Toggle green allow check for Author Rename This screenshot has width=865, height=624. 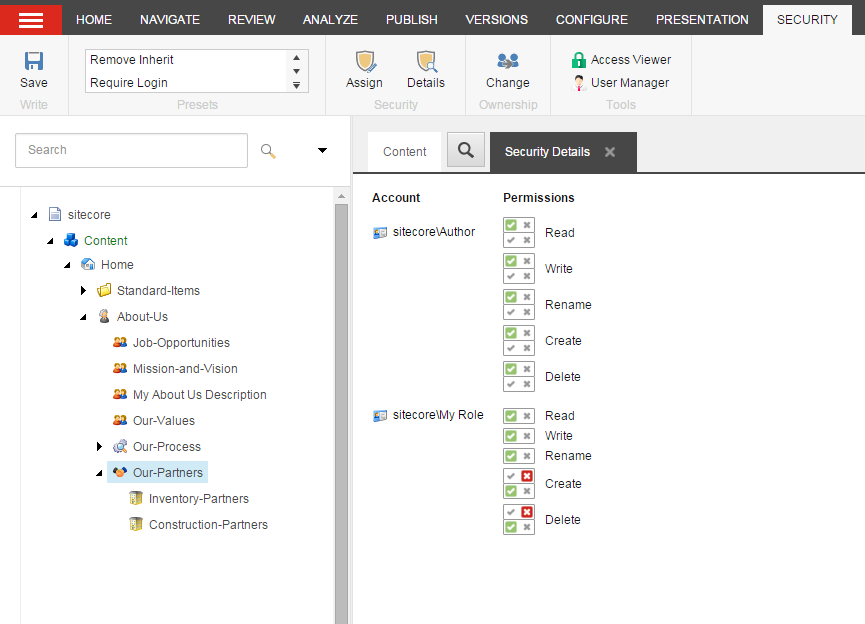[511, 296]
